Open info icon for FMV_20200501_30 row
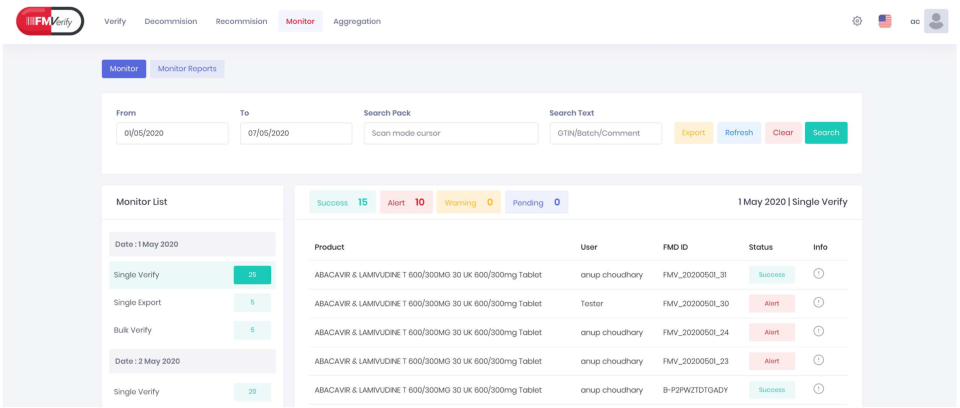Image resolution: width=960 pixels, height=408 pixels. click(x=819, y=303)
